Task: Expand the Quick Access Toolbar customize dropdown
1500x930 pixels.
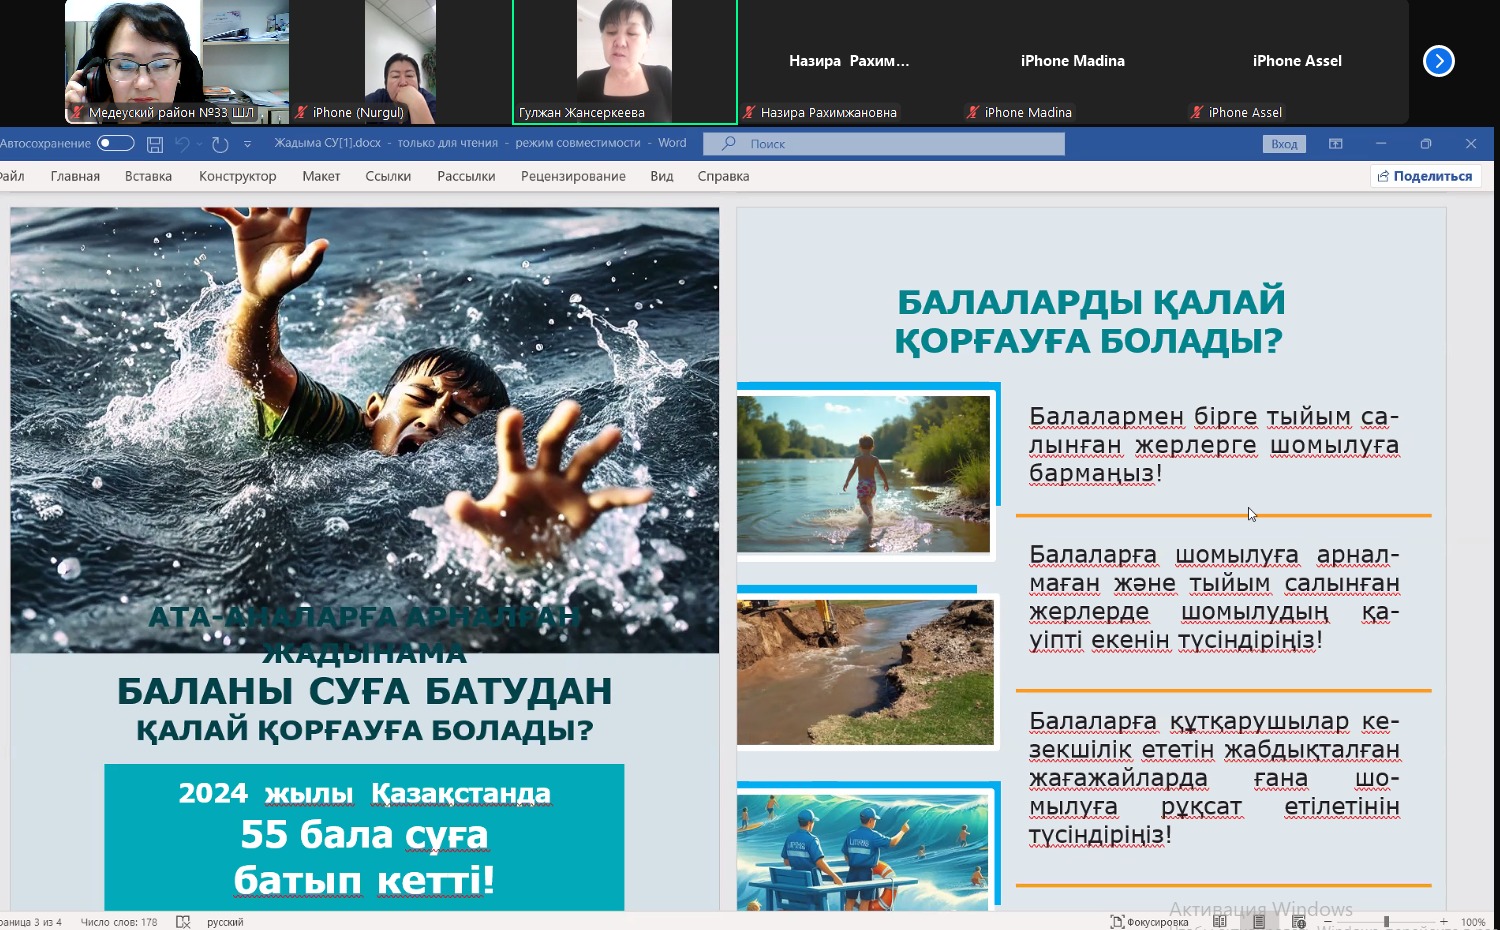Action: pos(248,144)
